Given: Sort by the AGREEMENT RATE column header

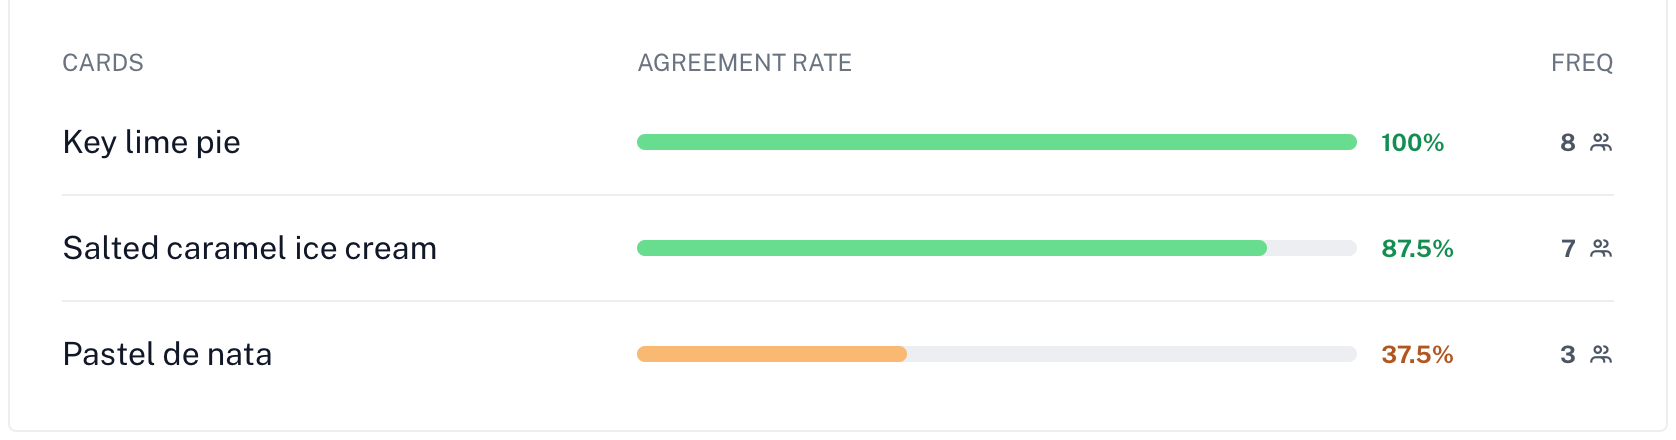Looking at the screenshot, I should point(744,63).
